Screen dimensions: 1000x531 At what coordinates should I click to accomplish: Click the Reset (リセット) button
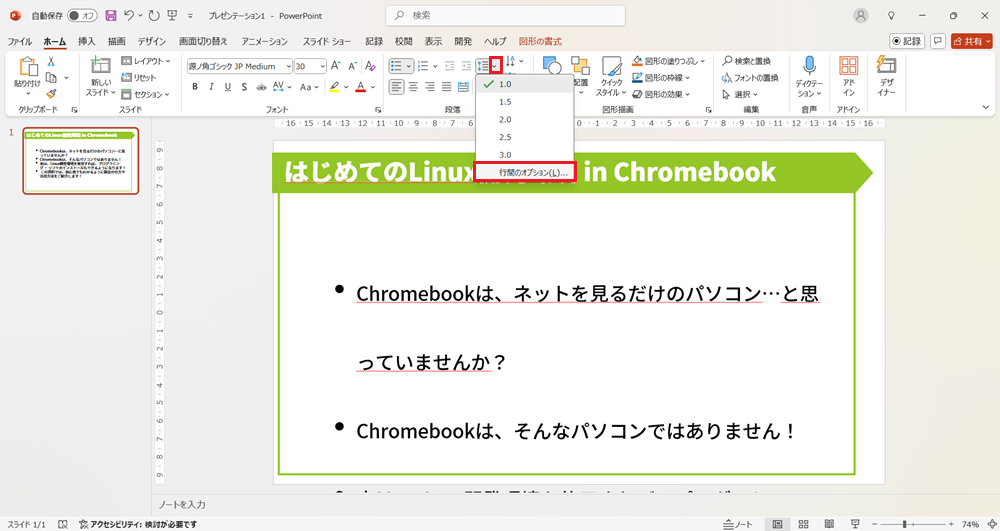tap(139, 78)
